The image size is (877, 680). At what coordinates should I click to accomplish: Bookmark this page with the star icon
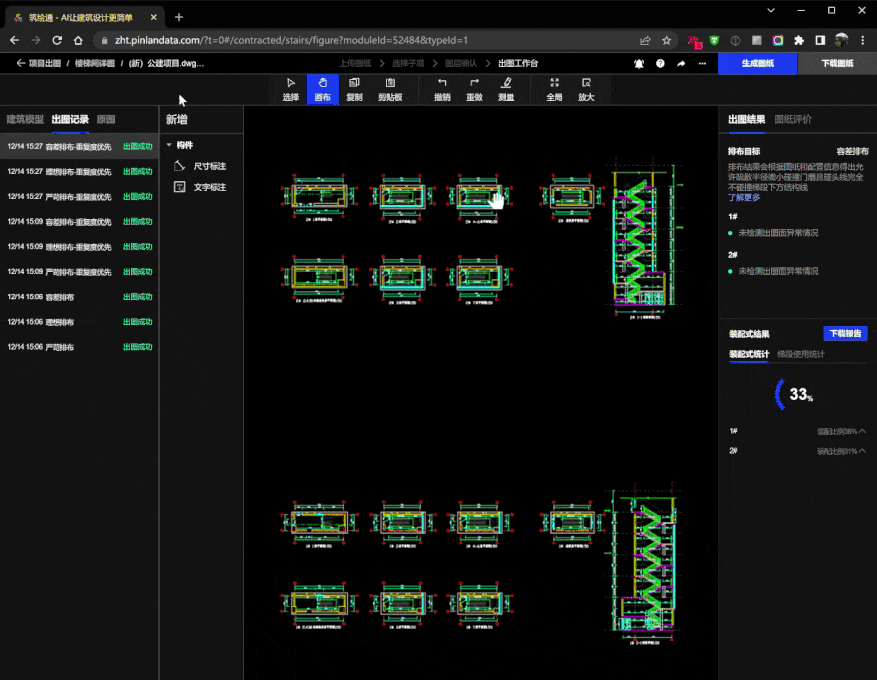(x=666, y=40)
